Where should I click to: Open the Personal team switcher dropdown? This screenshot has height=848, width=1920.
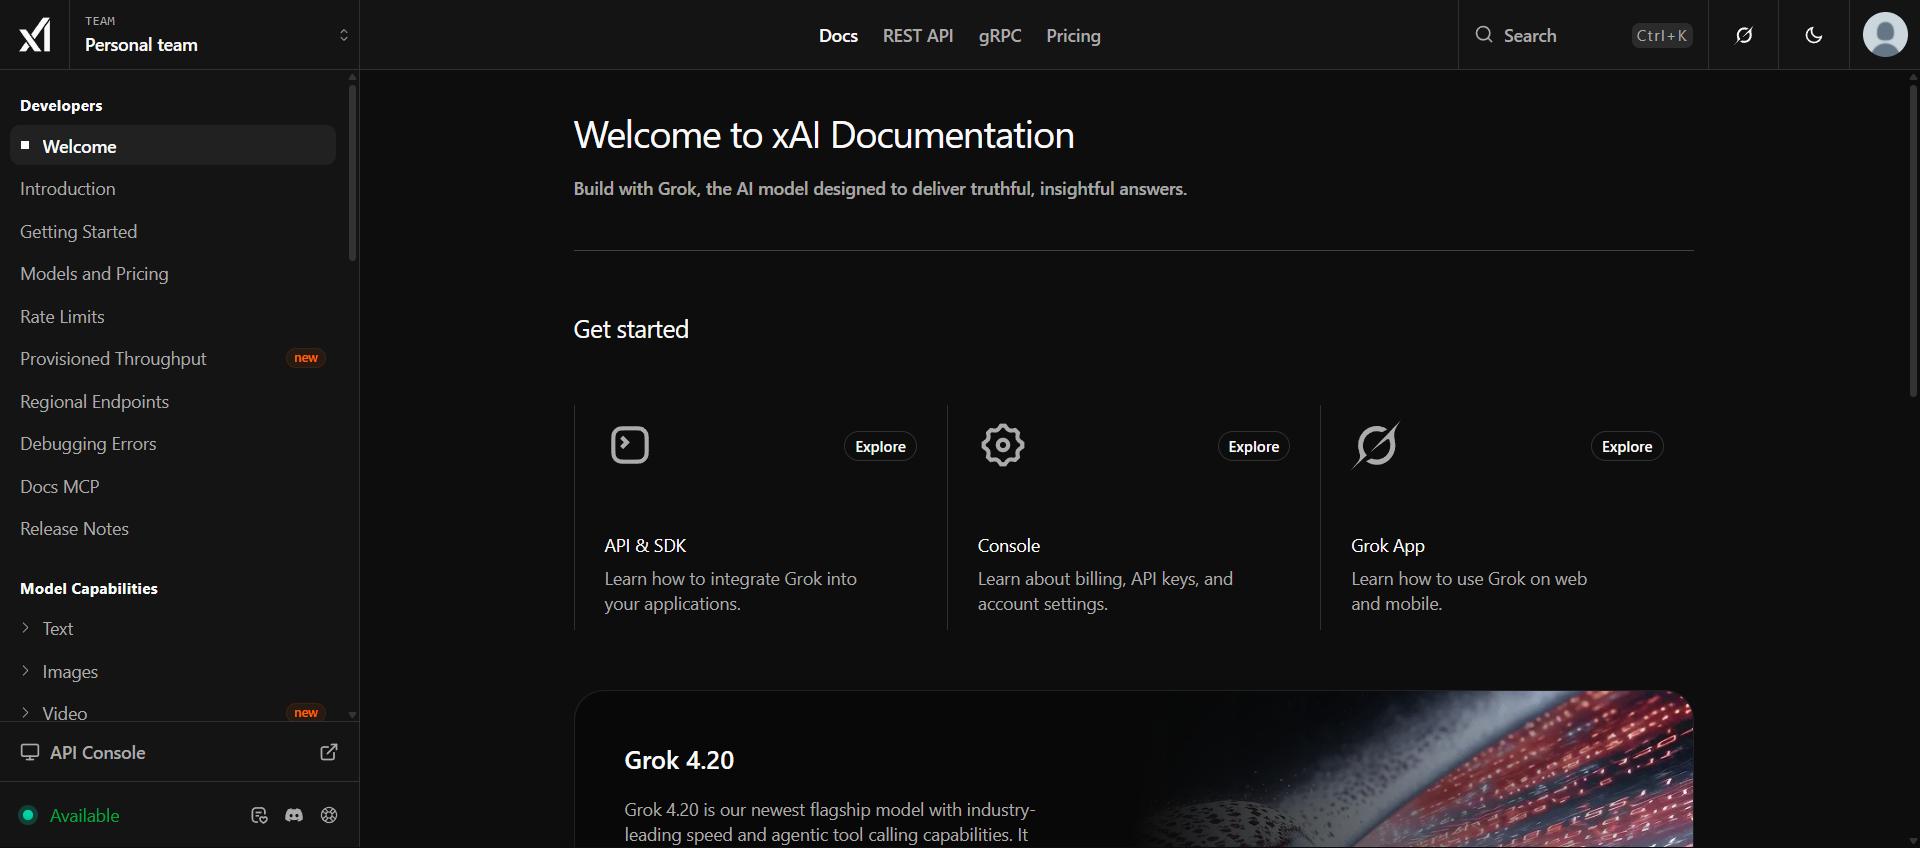click(214, 35)
